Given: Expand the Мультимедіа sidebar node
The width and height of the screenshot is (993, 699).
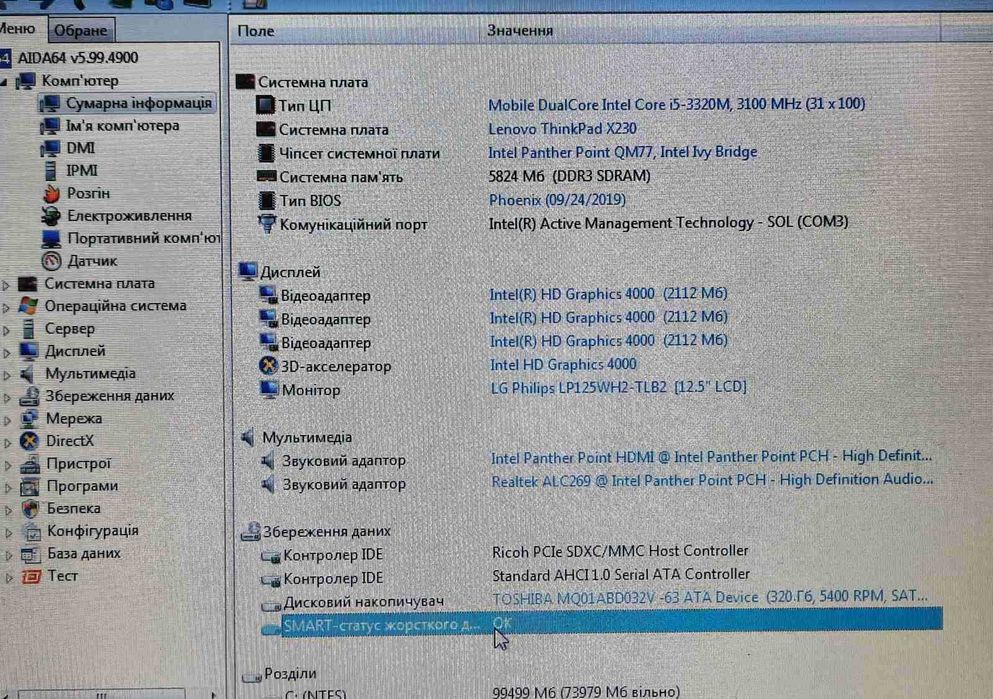Looking at the screenshot, I should click(7, 375).
